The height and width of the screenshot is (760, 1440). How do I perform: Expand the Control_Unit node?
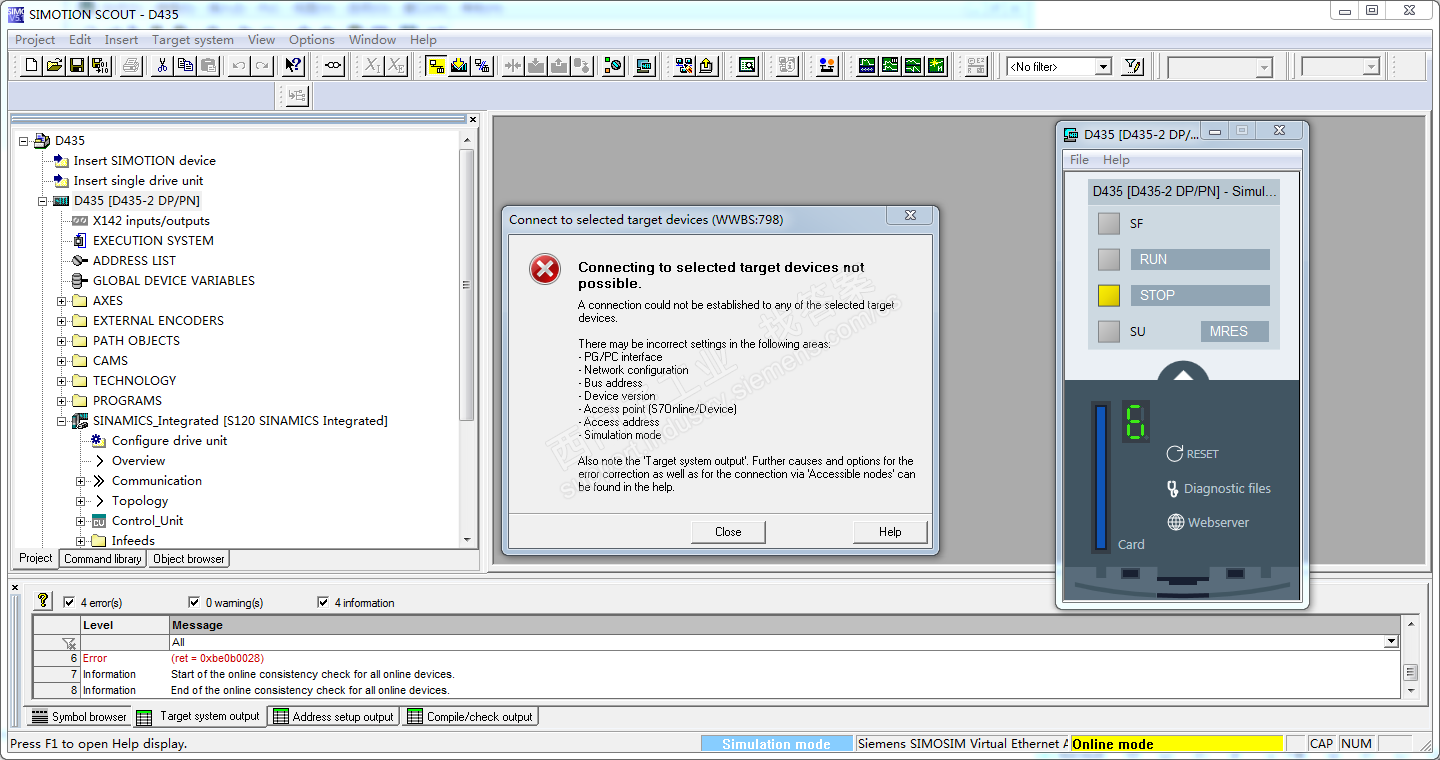(x=81, y=521)
